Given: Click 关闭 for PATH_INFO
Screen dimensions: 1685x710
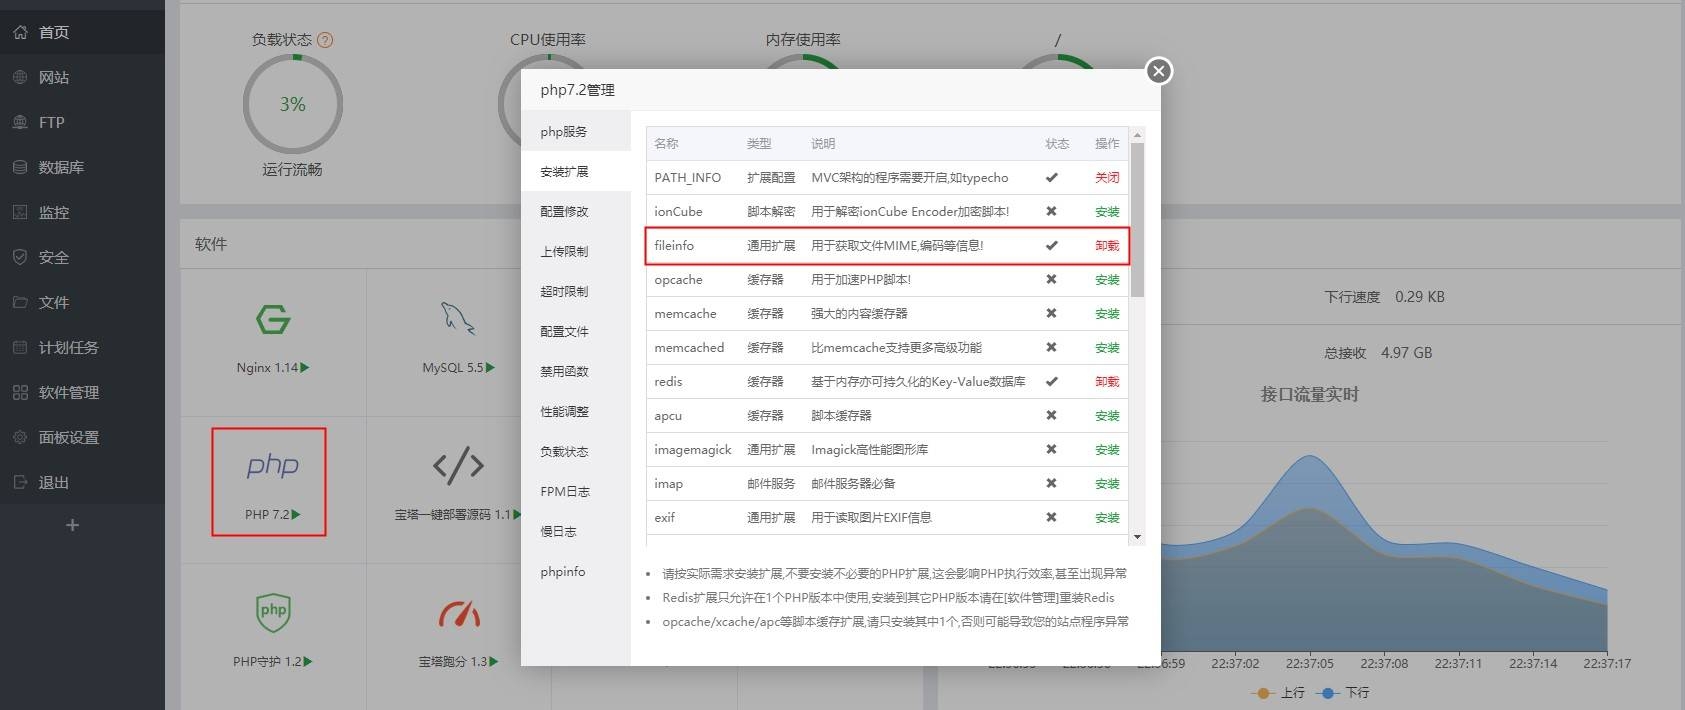Looking at the screenshot, I should (1107, 178).
